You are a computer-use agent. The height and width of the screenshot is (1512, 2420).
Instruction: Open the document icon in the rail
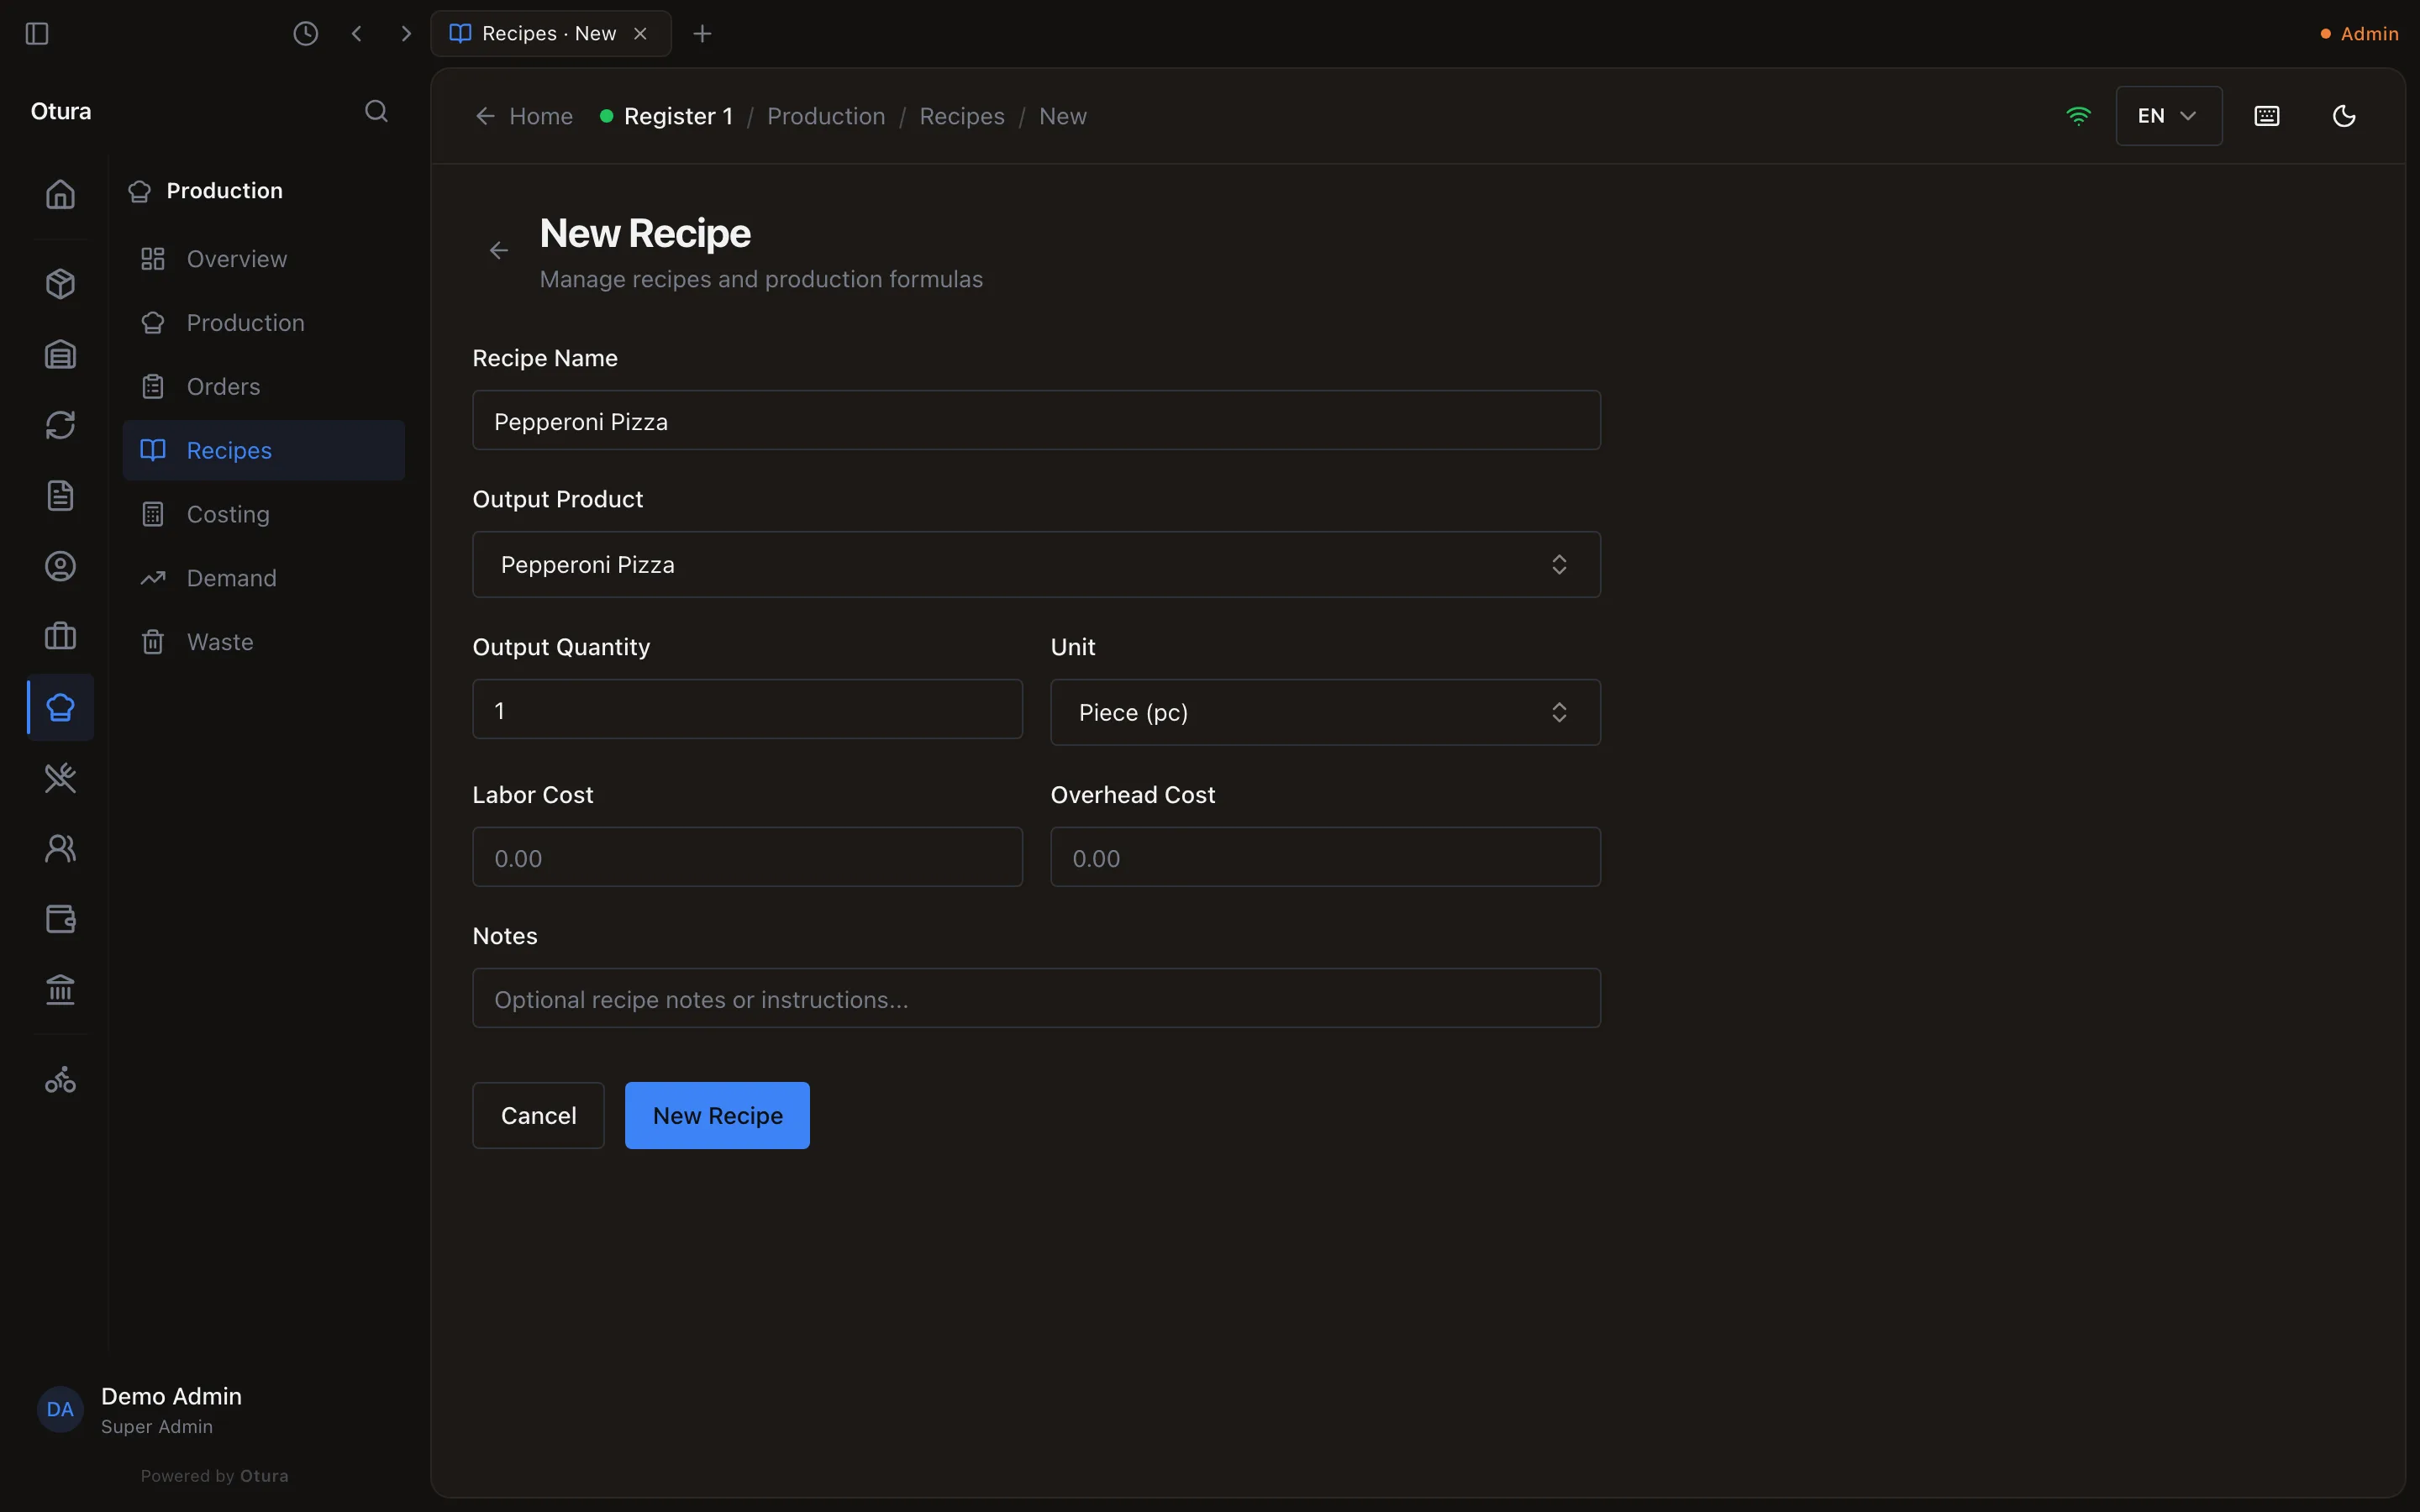coord(60,496)
